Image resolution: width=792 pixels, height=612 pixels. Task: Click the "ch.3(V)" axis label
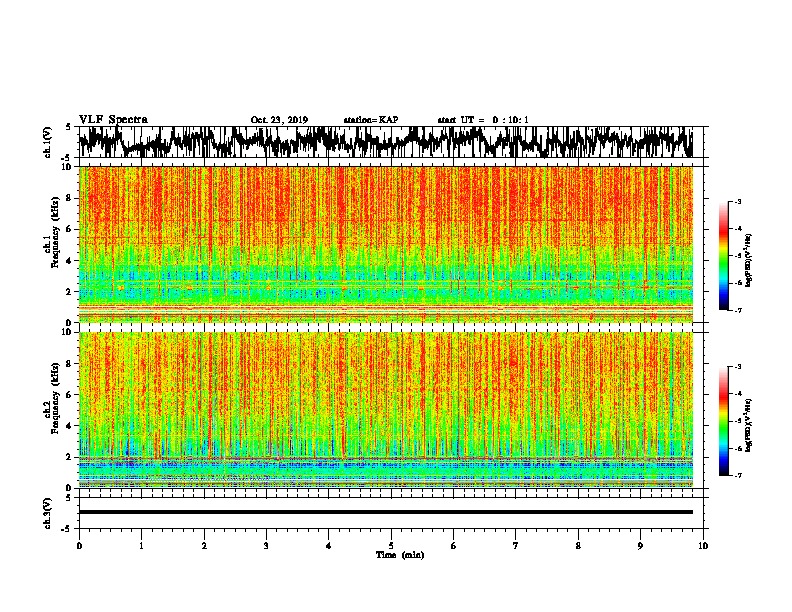tap(48, 513)
